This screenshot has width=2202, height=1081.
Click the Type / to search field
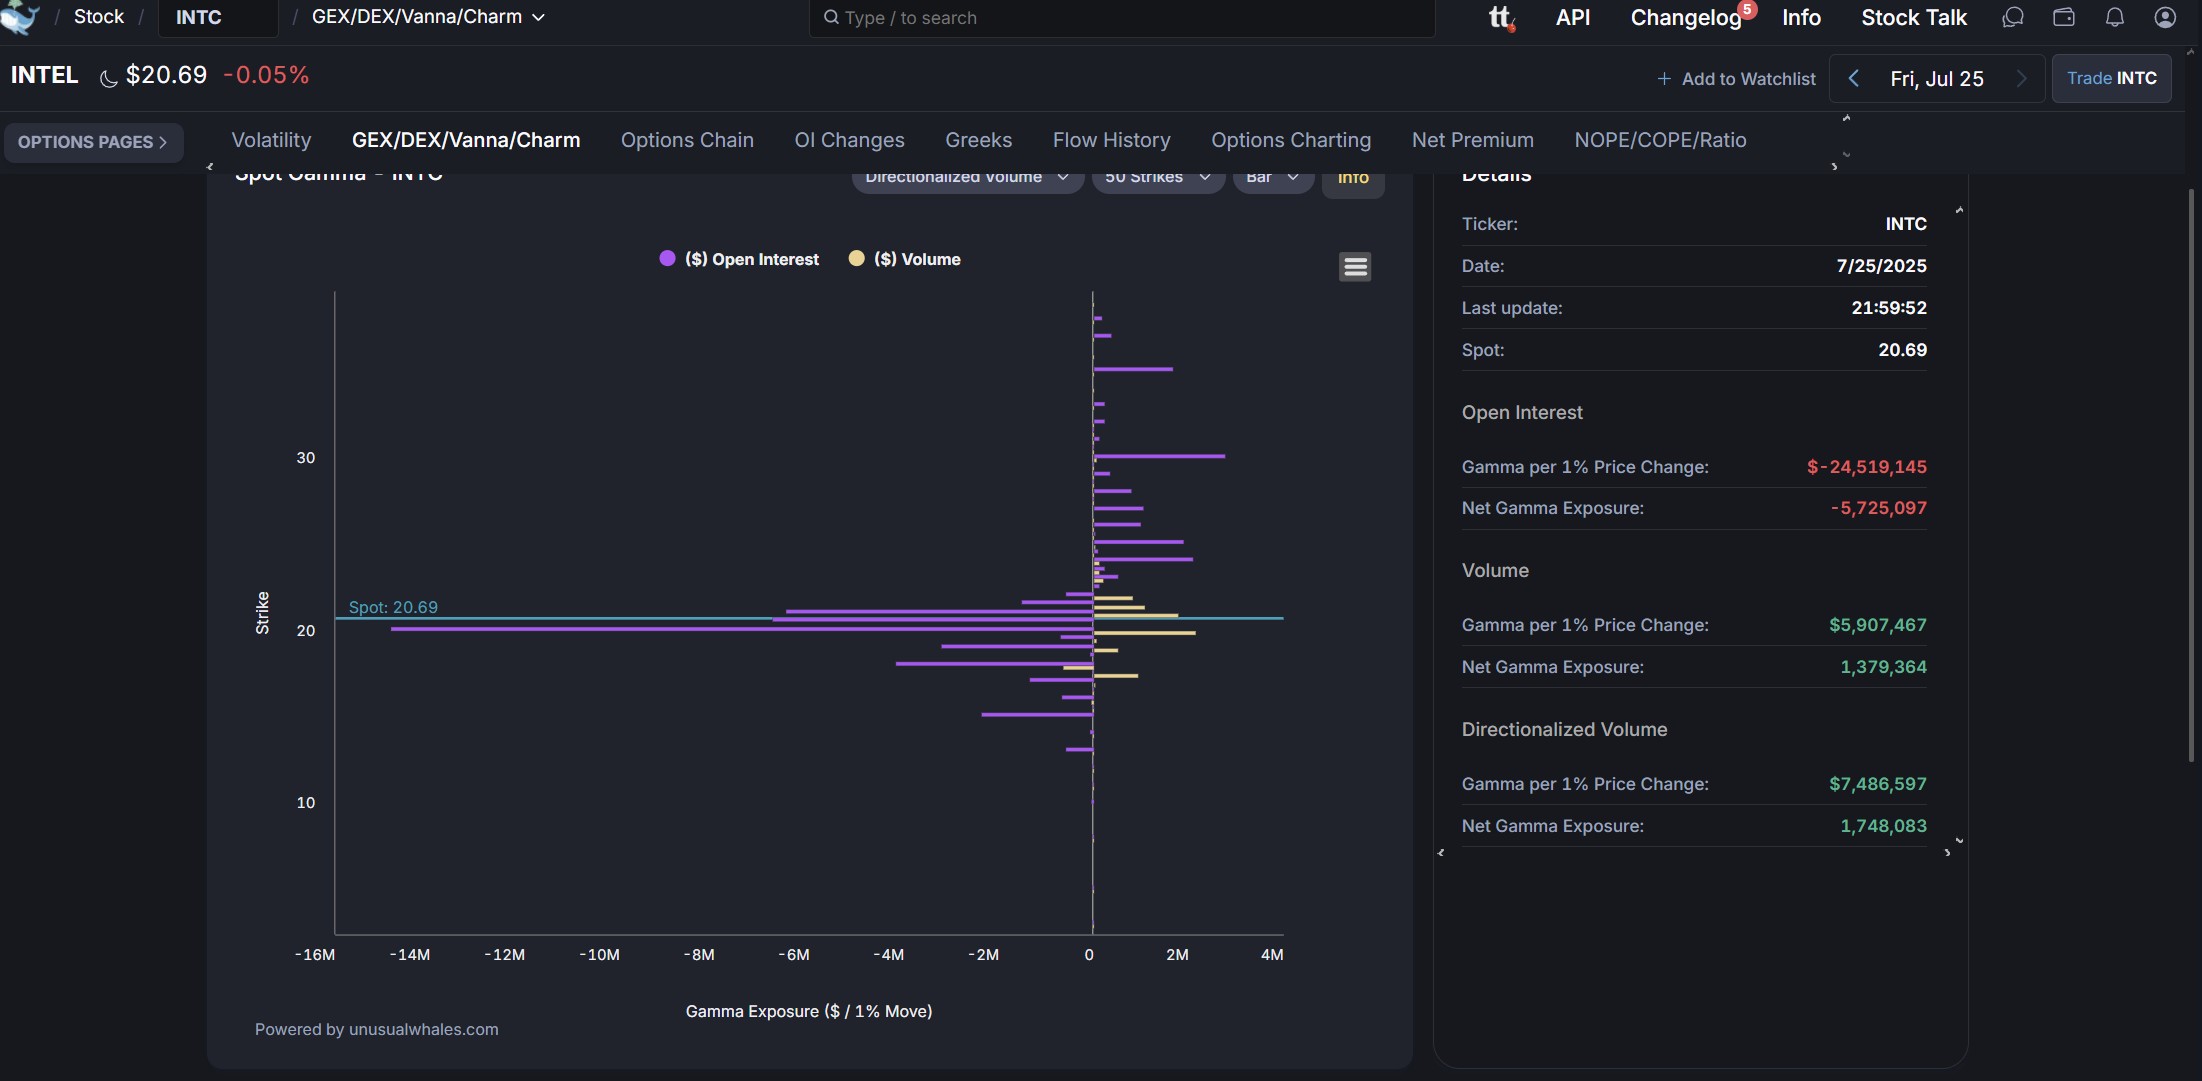(x=1120, y=18)
